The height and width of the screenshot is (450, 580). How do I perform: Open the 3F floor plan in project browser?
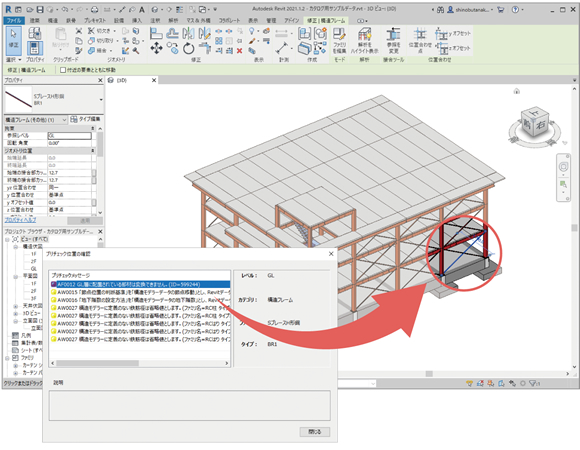point(34,298)
